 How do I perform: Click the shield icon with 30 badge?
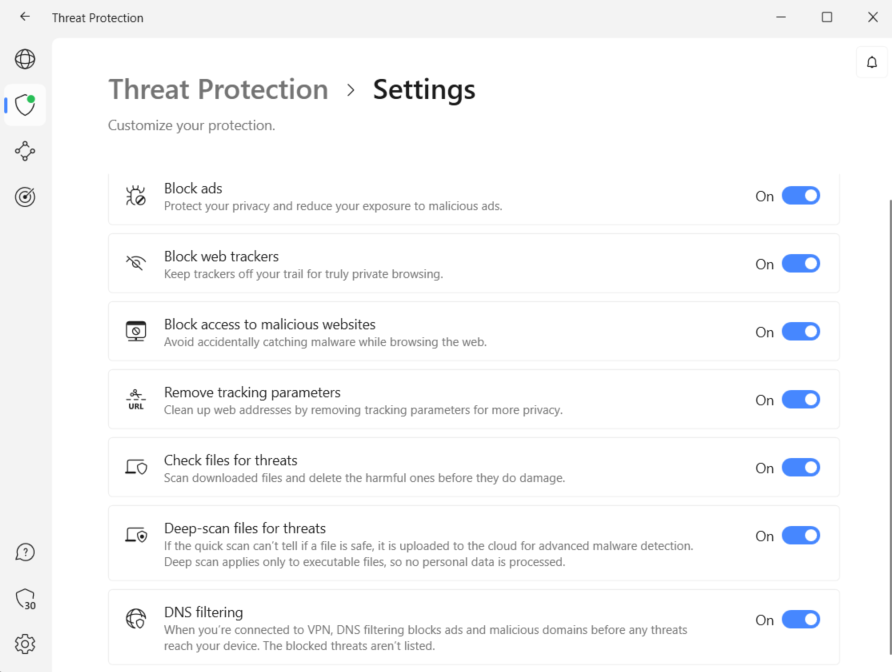point(25,599)
